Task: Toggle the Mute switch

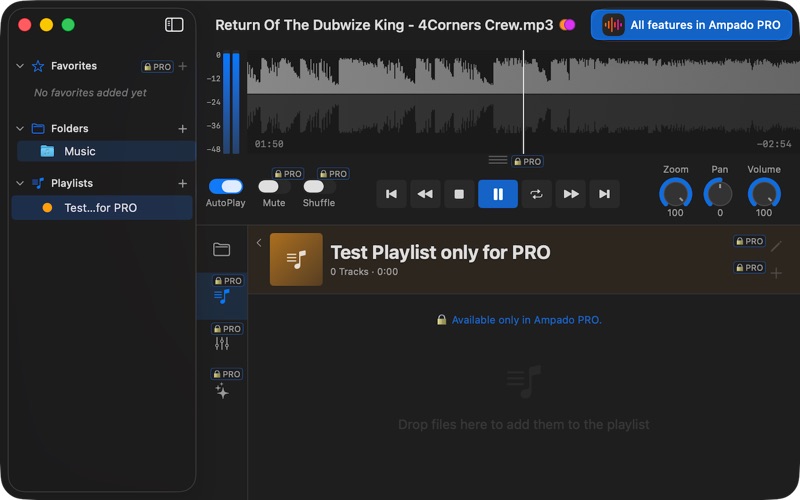Action: tap(274, 187)
